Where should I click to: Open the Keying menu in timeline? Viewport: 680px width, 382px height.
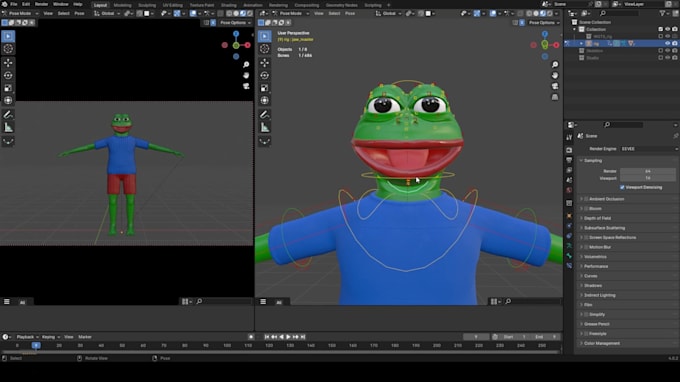point(50,337)
